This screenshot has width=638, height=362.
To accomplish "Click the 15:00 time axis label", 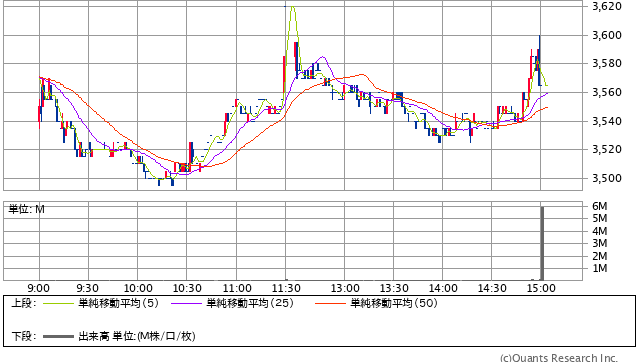I will click(x=541, y=288).
